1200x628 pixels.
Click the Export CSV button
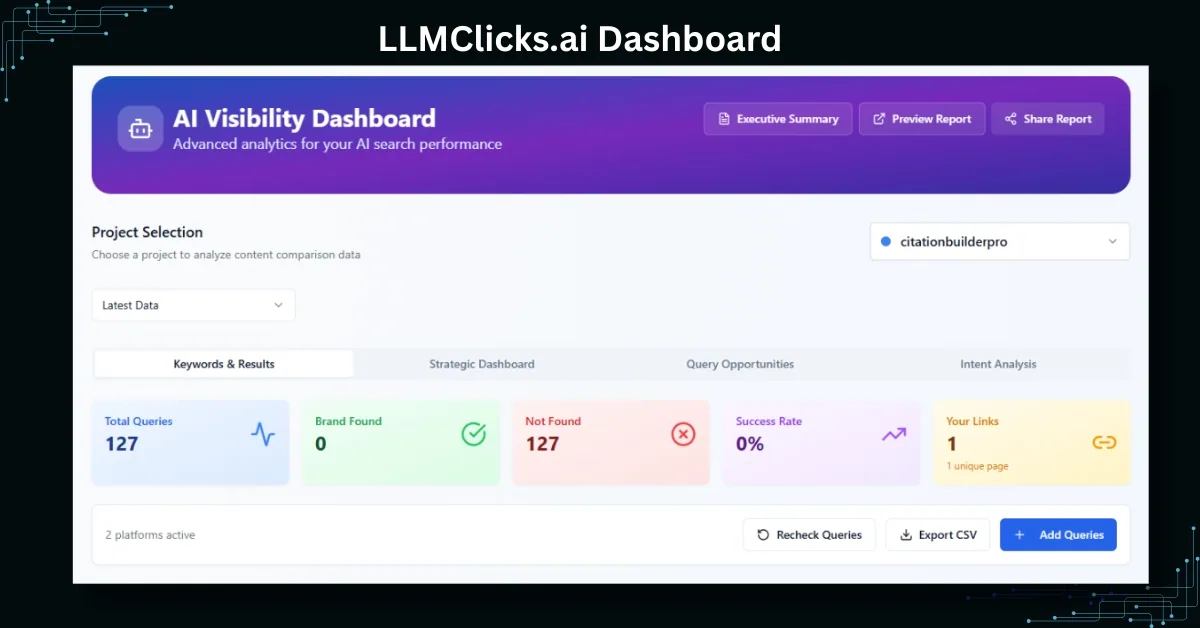pos(938,534)
